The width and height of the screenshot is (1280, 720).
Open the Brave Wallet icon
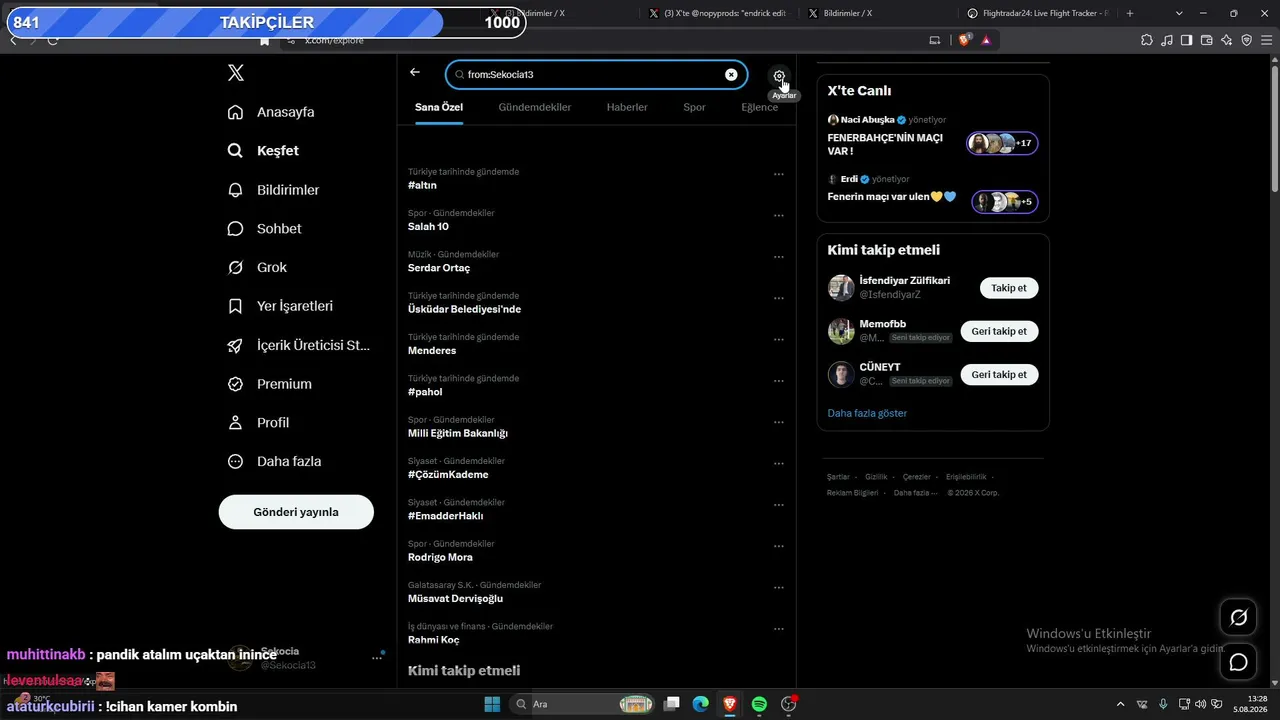coord(1207,40)
